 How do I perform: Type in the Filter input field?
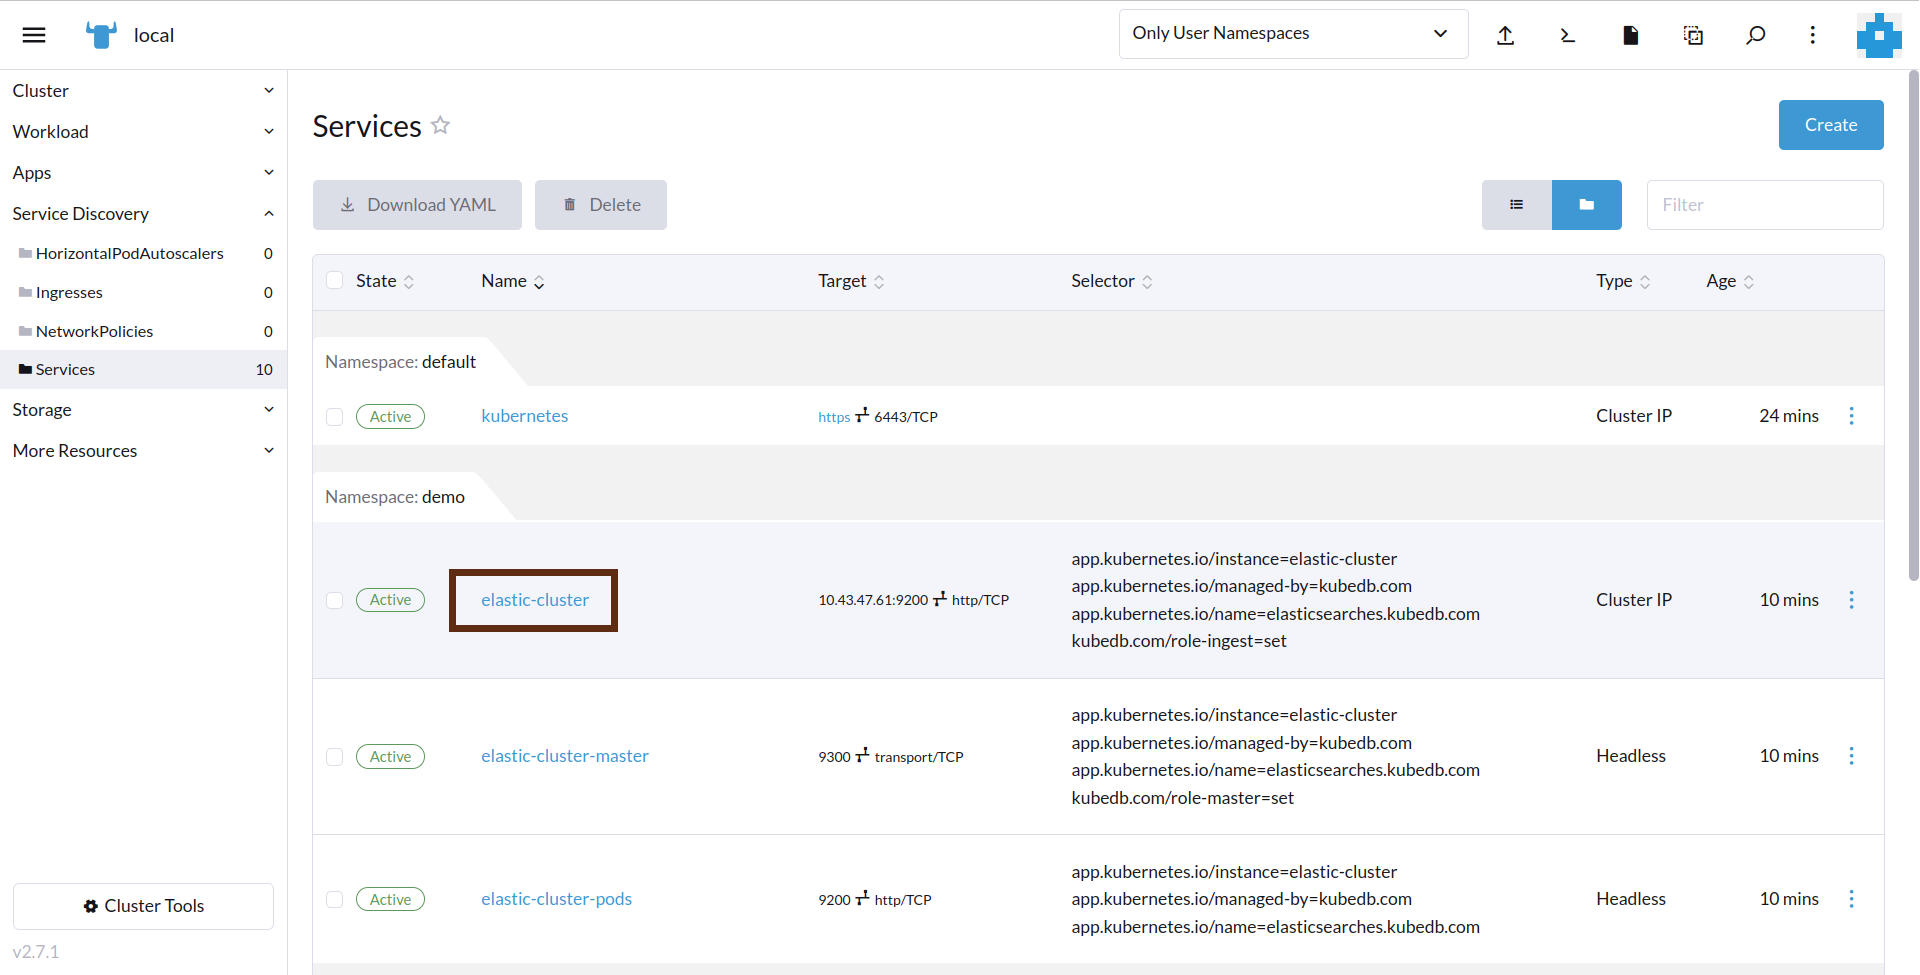tap(1764, 204)
